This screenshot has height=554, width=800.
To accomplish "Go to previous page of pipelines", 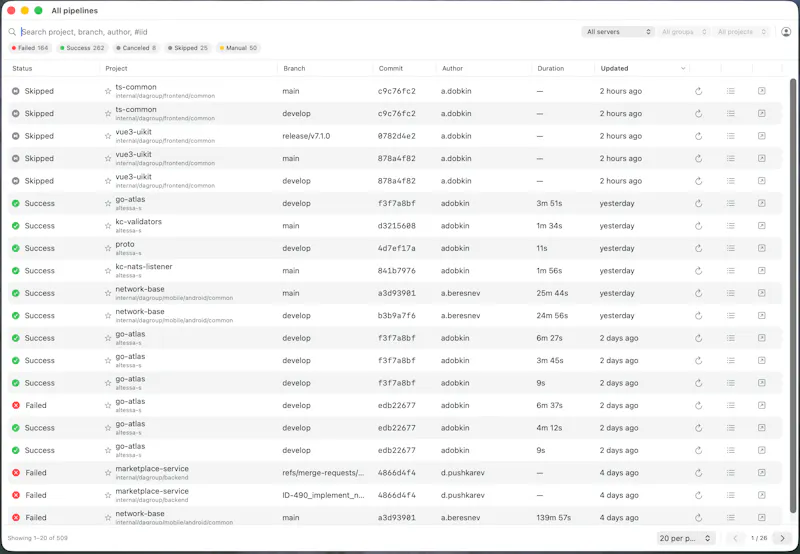I will tap(735, 538).
